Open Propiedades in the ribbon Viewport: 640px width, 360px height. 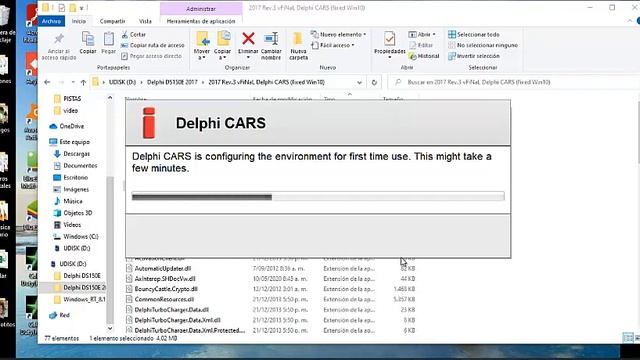coord(390,44)
